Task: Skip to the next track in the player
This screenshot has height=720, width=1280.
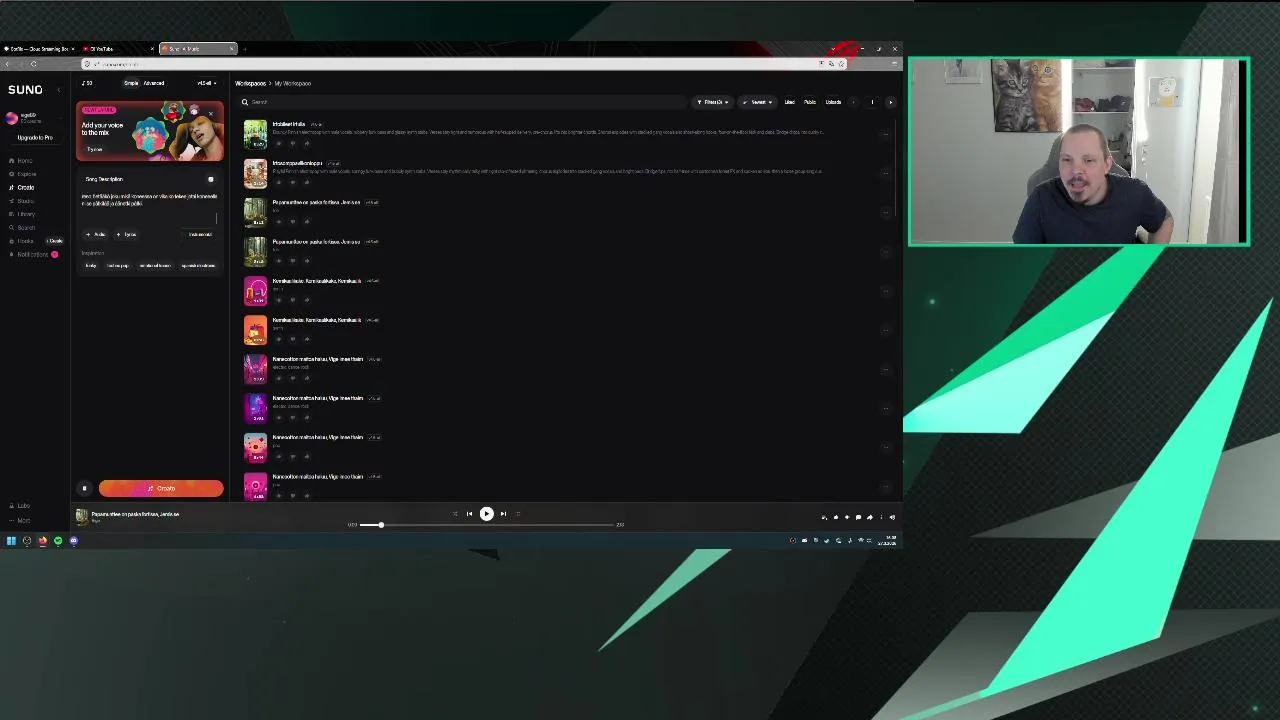Action: coord(503,514)
